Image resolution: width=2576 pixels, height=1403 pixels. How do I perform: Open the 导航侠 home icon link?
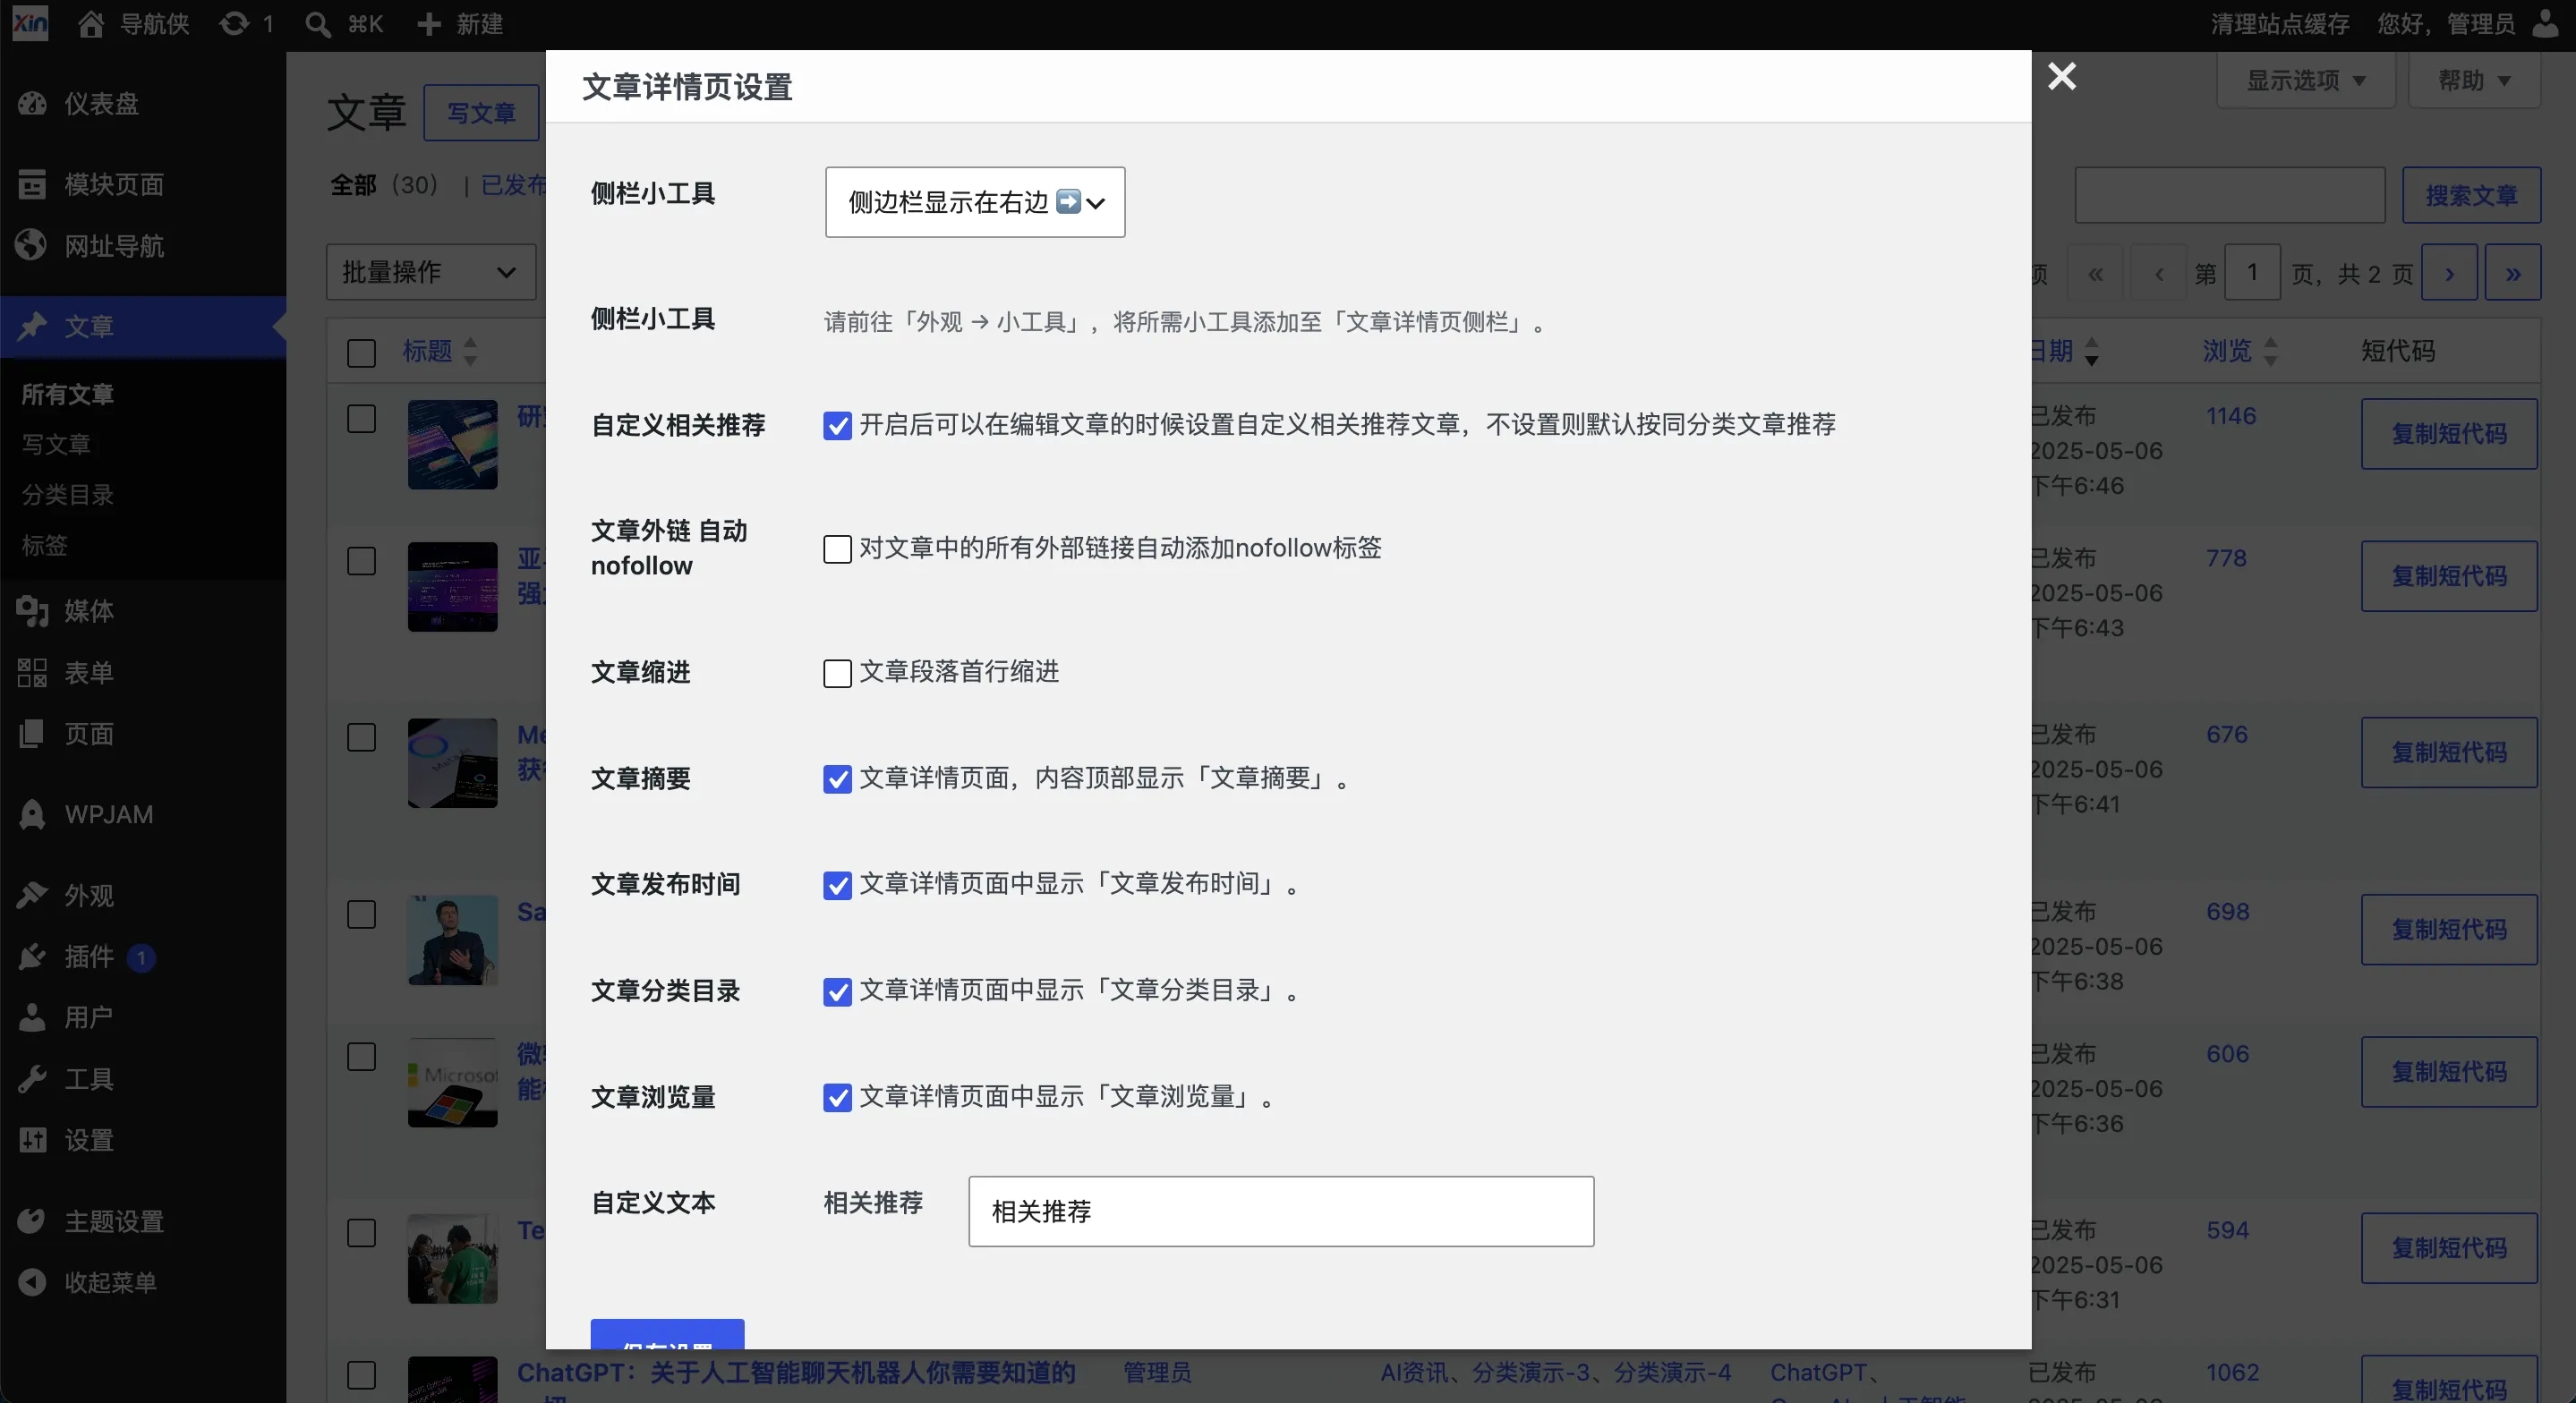point(91,24)
